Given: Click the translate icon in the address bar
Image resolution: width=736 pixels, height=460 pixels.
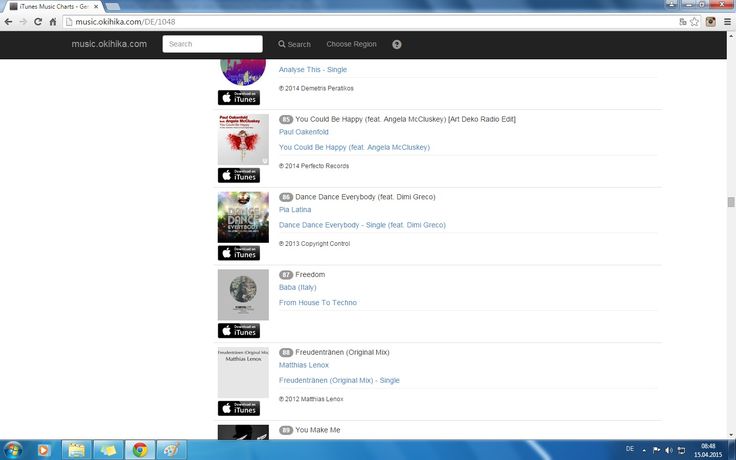Looking at the screenshot, I should coord(683,22).
